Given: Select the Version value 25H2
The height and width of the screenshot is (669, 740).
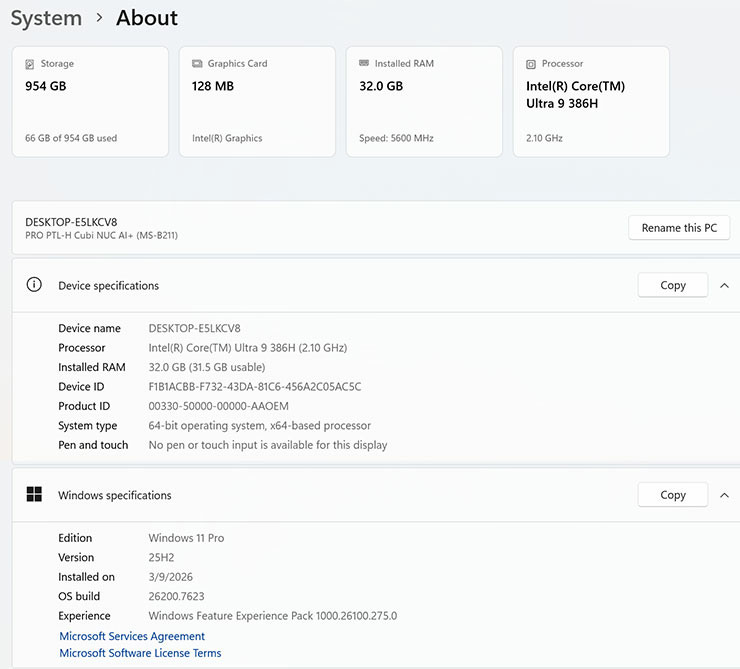Looking at the screenshot, I should pyautogui.click(x=161, y=557).
